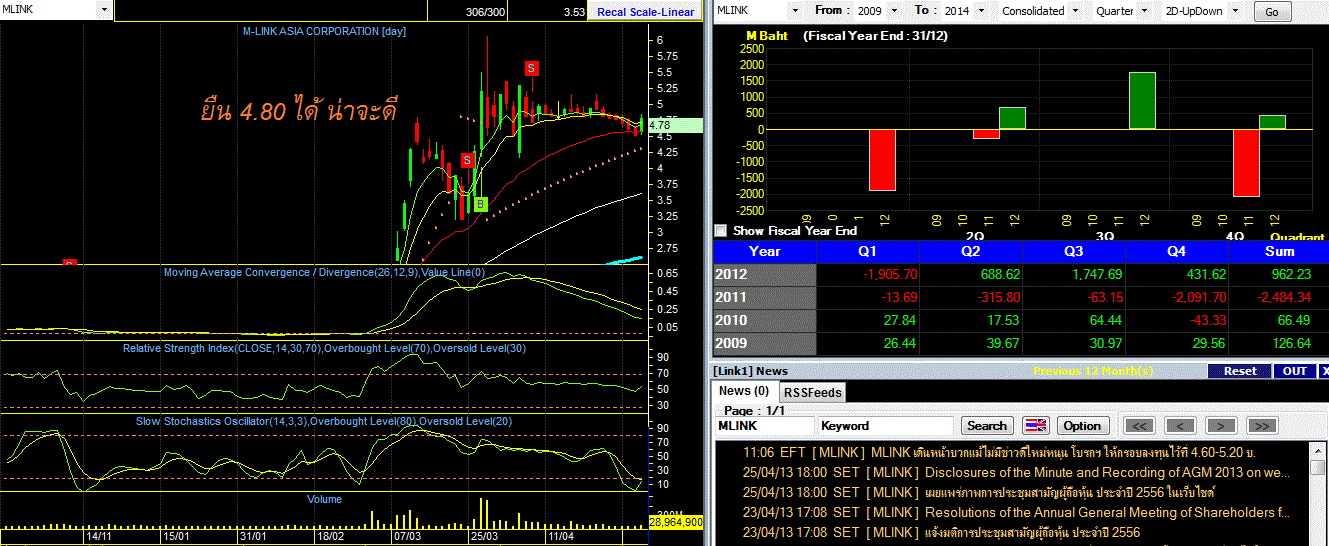Click the M-LINK ASIA CORPORATION [day] chart title
Screen dimensions: 1329x546
(324, 31)
